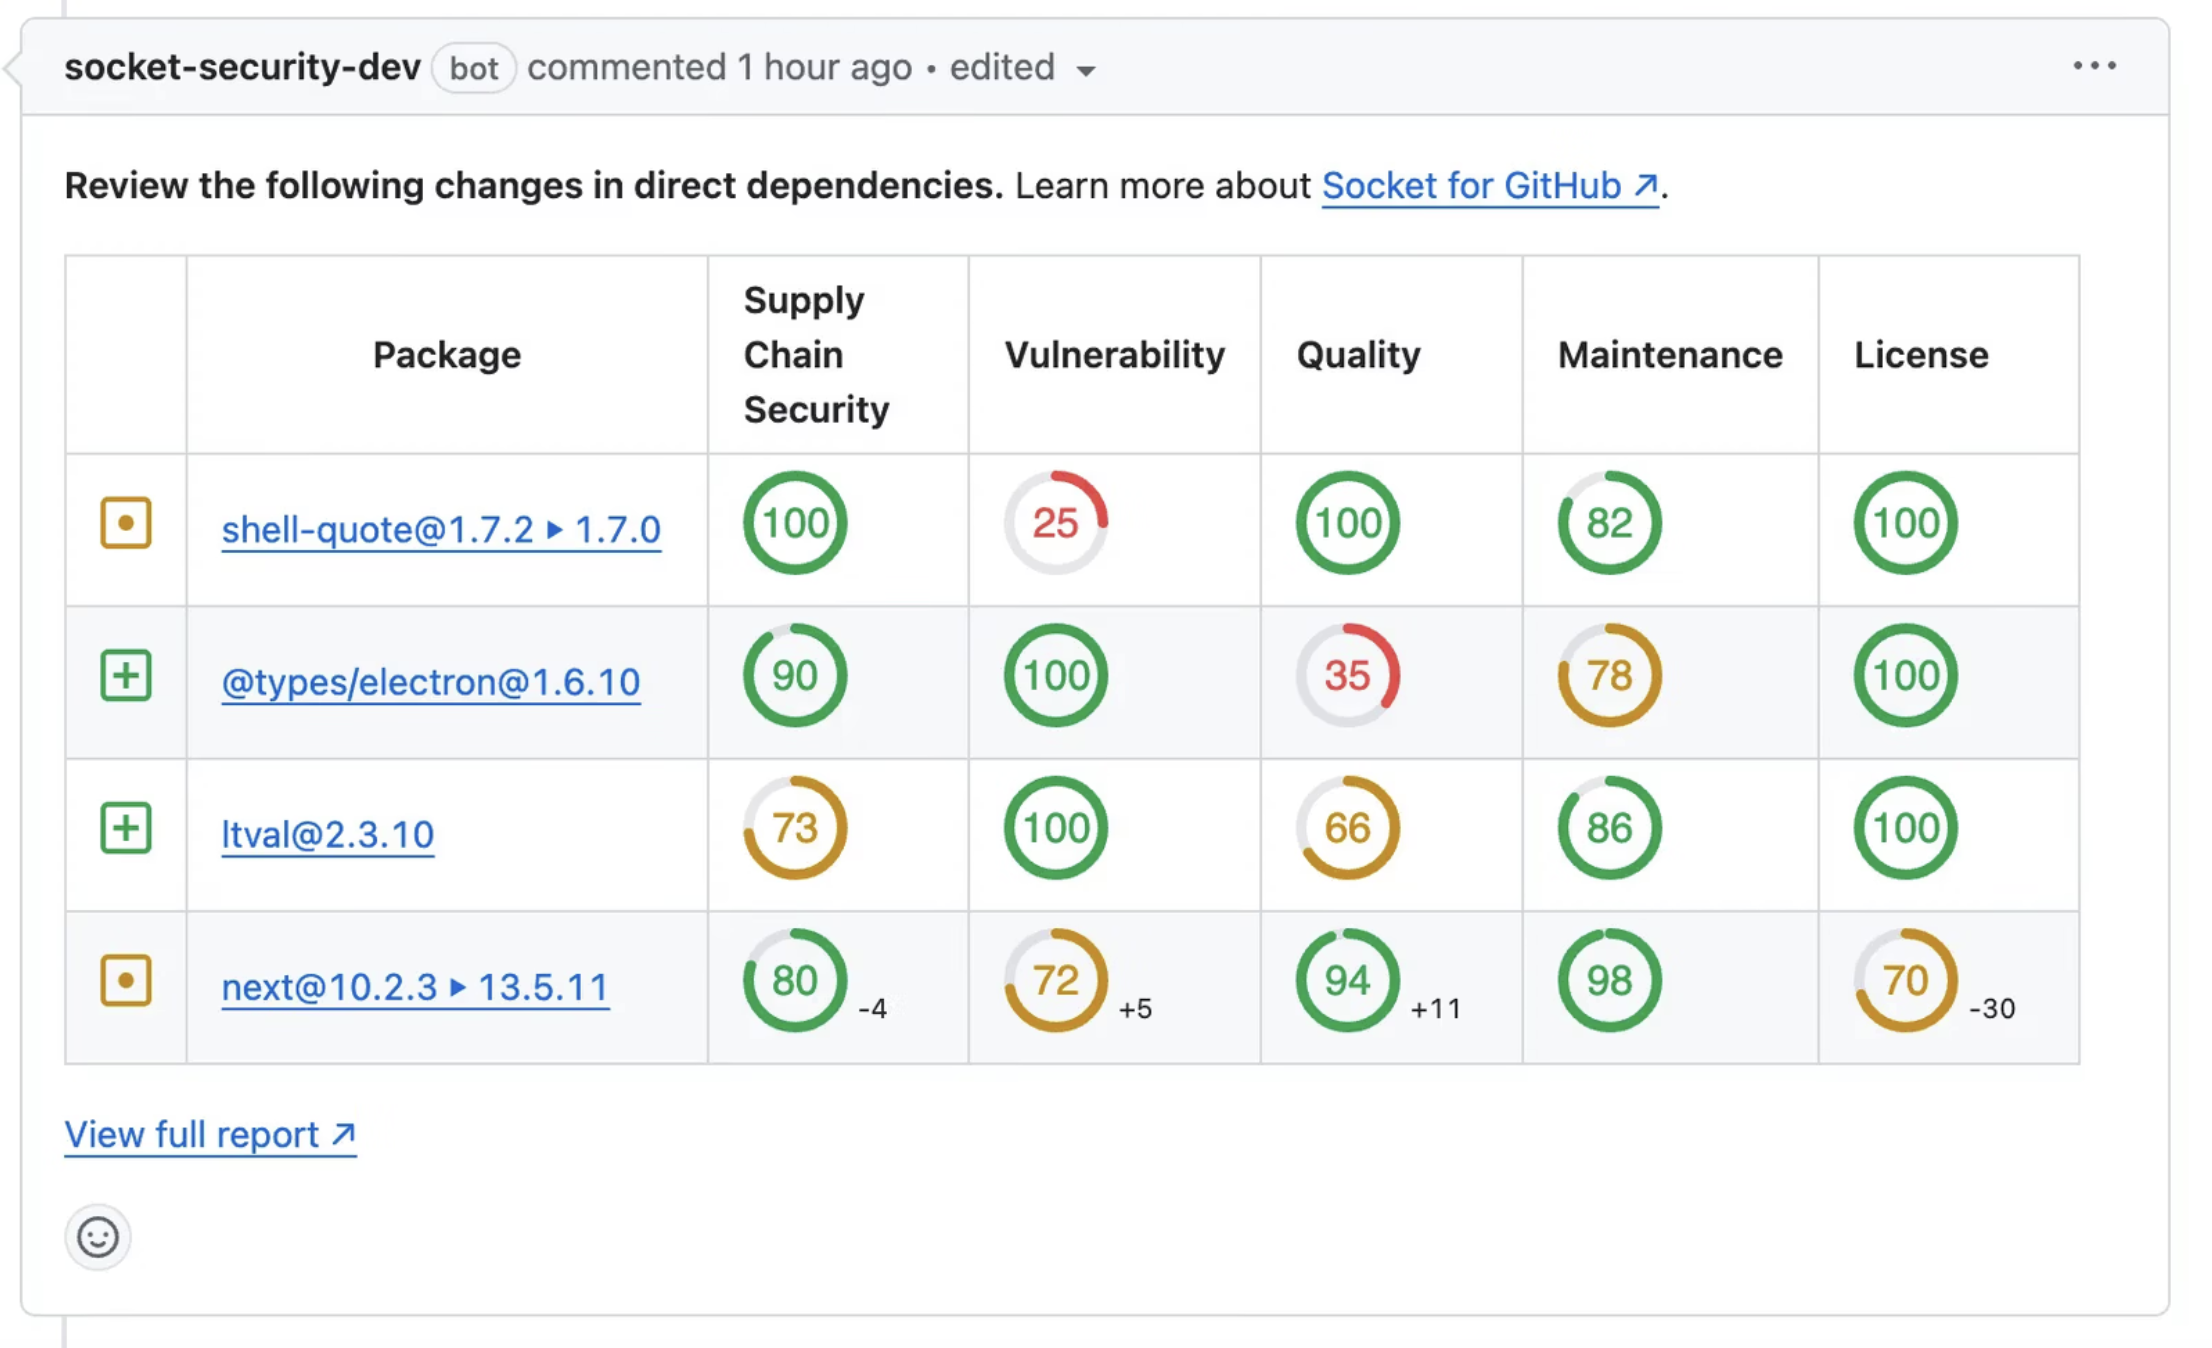Click the updated-package icon beside shell-quote
Image resolution: width=2212 pixels, height=1348 pixels.
click(x=126, y=523)
